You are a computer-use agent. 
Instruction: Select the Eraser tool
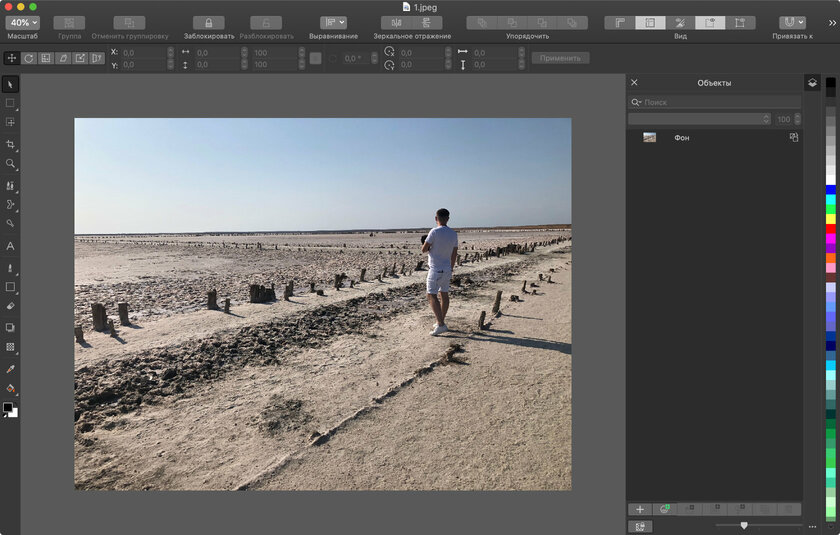[10, 306]
